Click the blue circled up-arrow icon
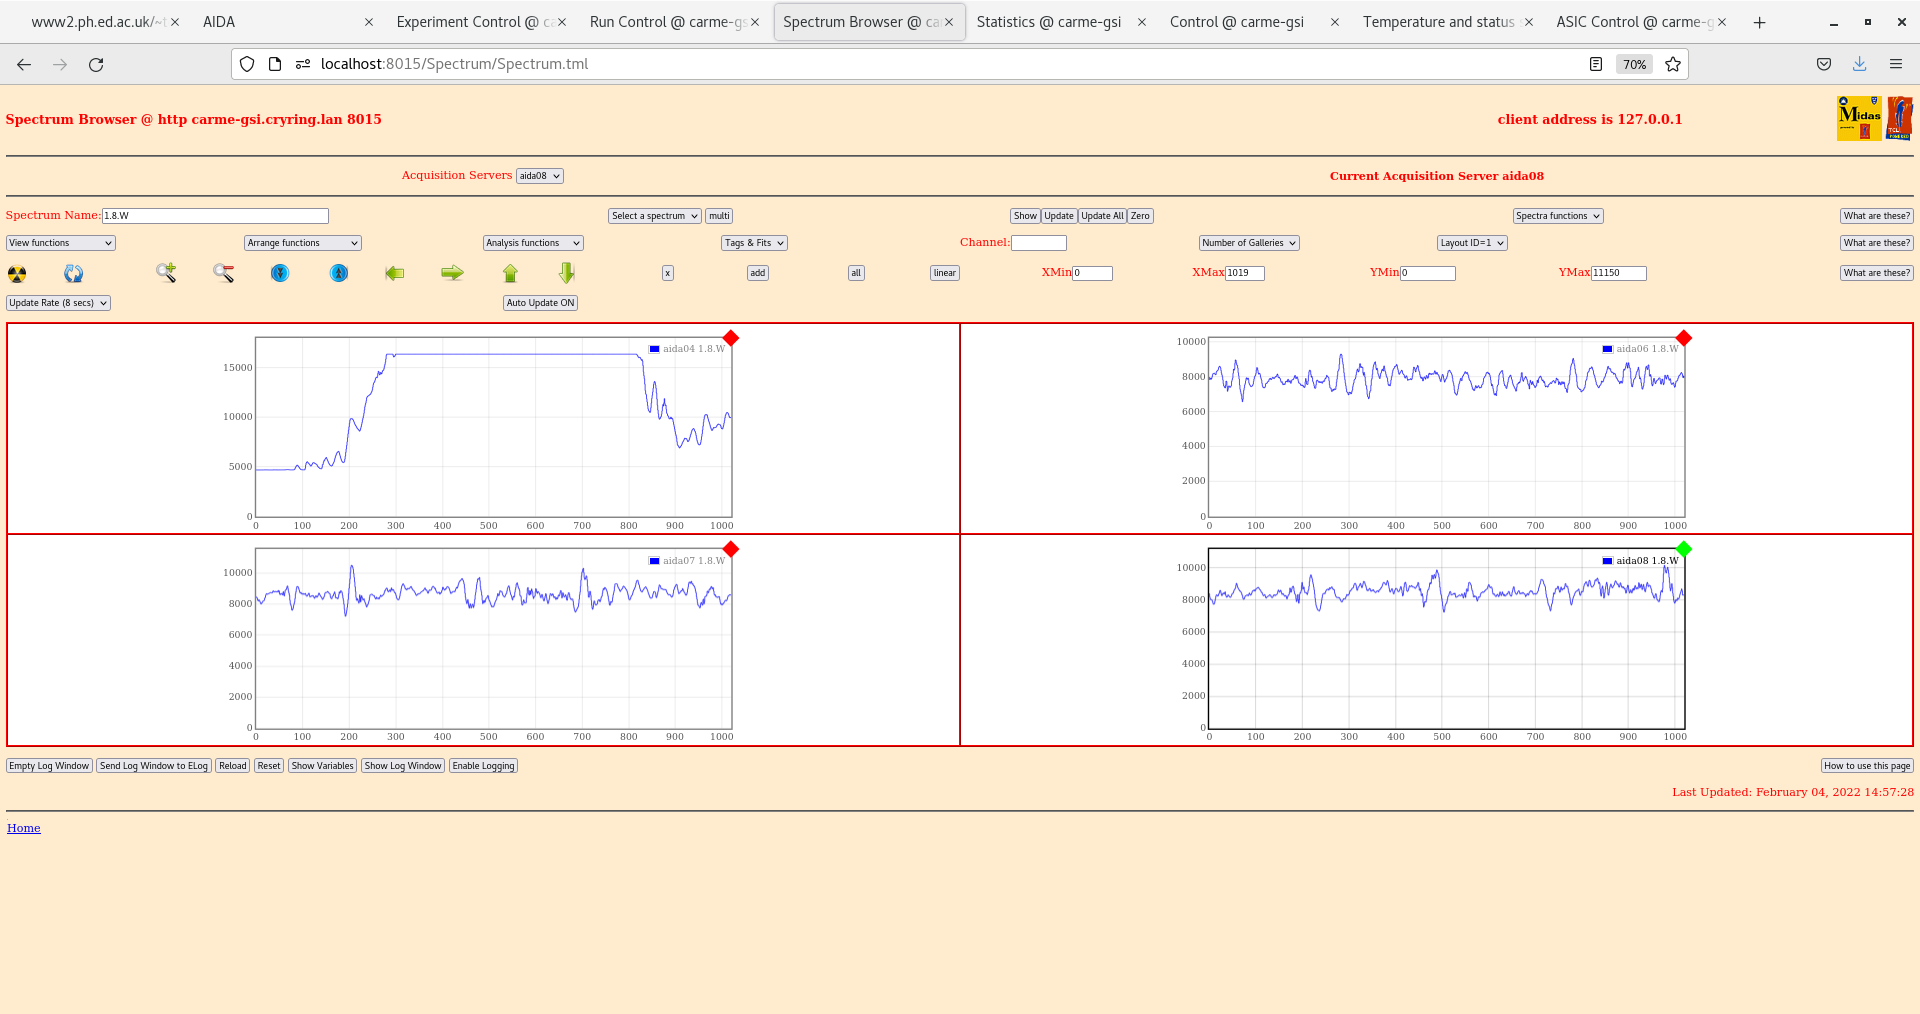 point(338,272)
